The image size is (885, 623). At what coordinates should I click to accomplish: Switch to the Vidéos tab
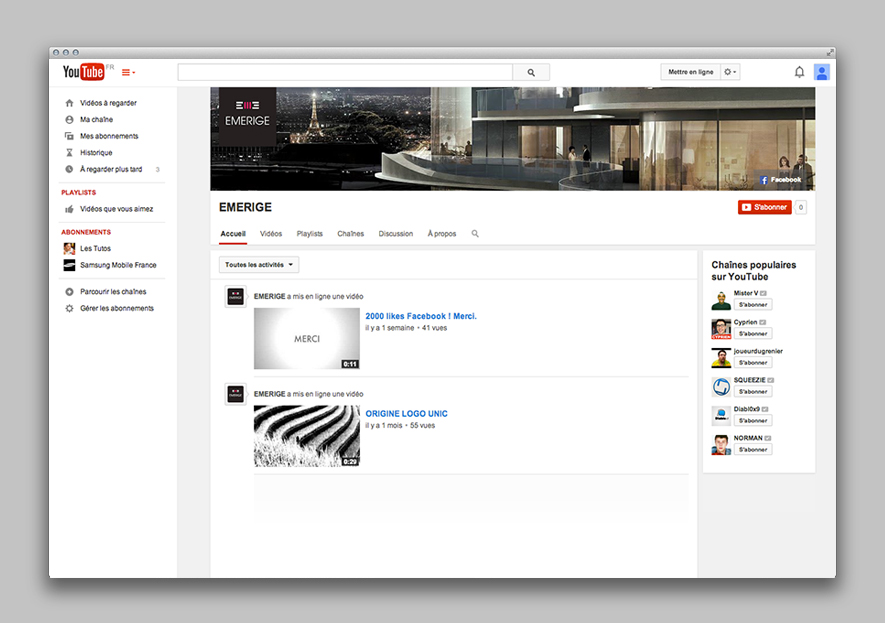[x=271, y=234]
